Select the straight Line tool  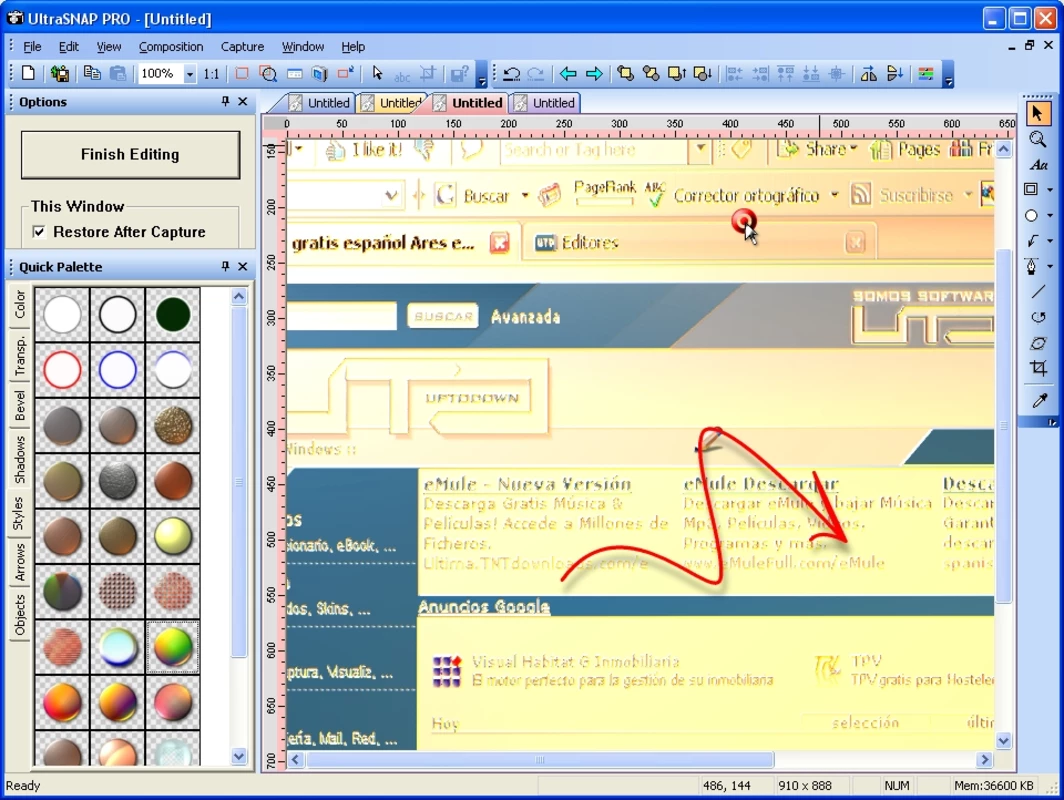[x=1038, y=292]
